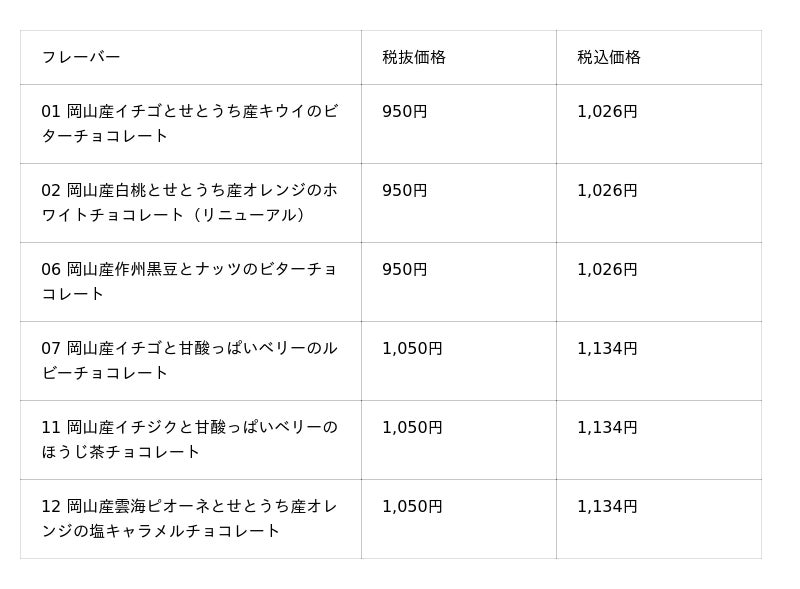Click the 税込価格 column header
800x589 pixels.
(x=609, y=58)
